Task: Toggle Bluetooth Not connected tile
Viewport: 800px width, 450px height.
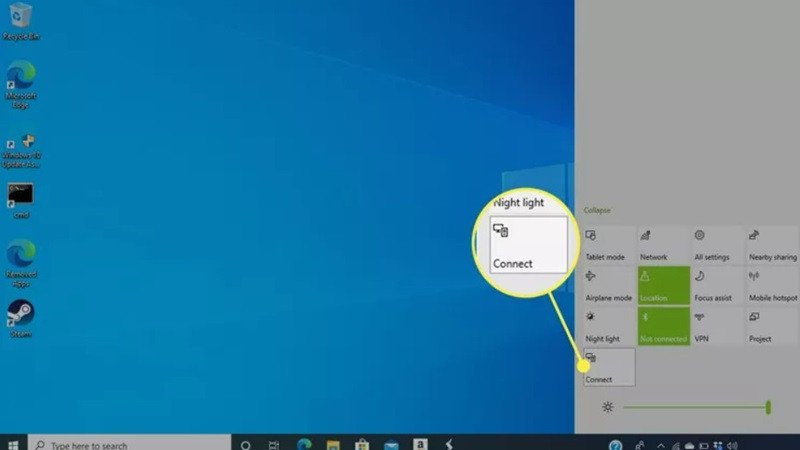Action: (x=663, y=327)
